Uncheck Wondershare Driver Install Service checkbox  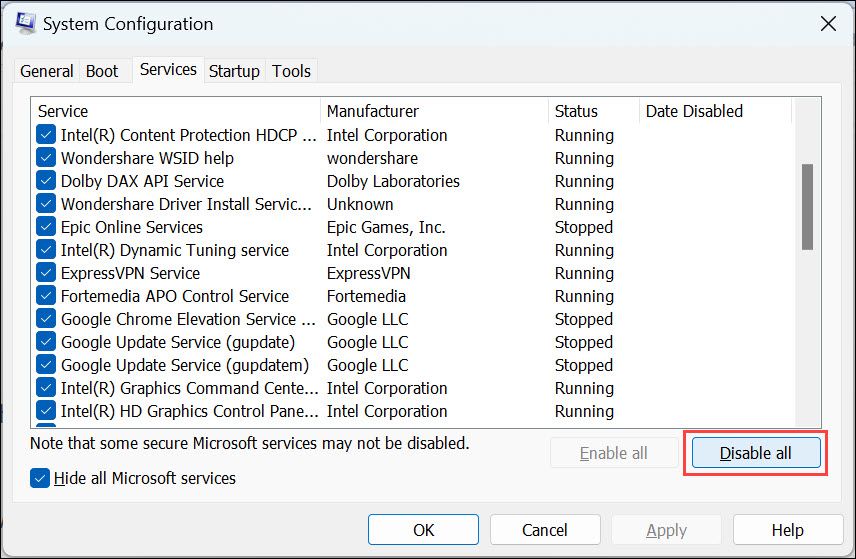pyautogui.click(x=46, y=203)
